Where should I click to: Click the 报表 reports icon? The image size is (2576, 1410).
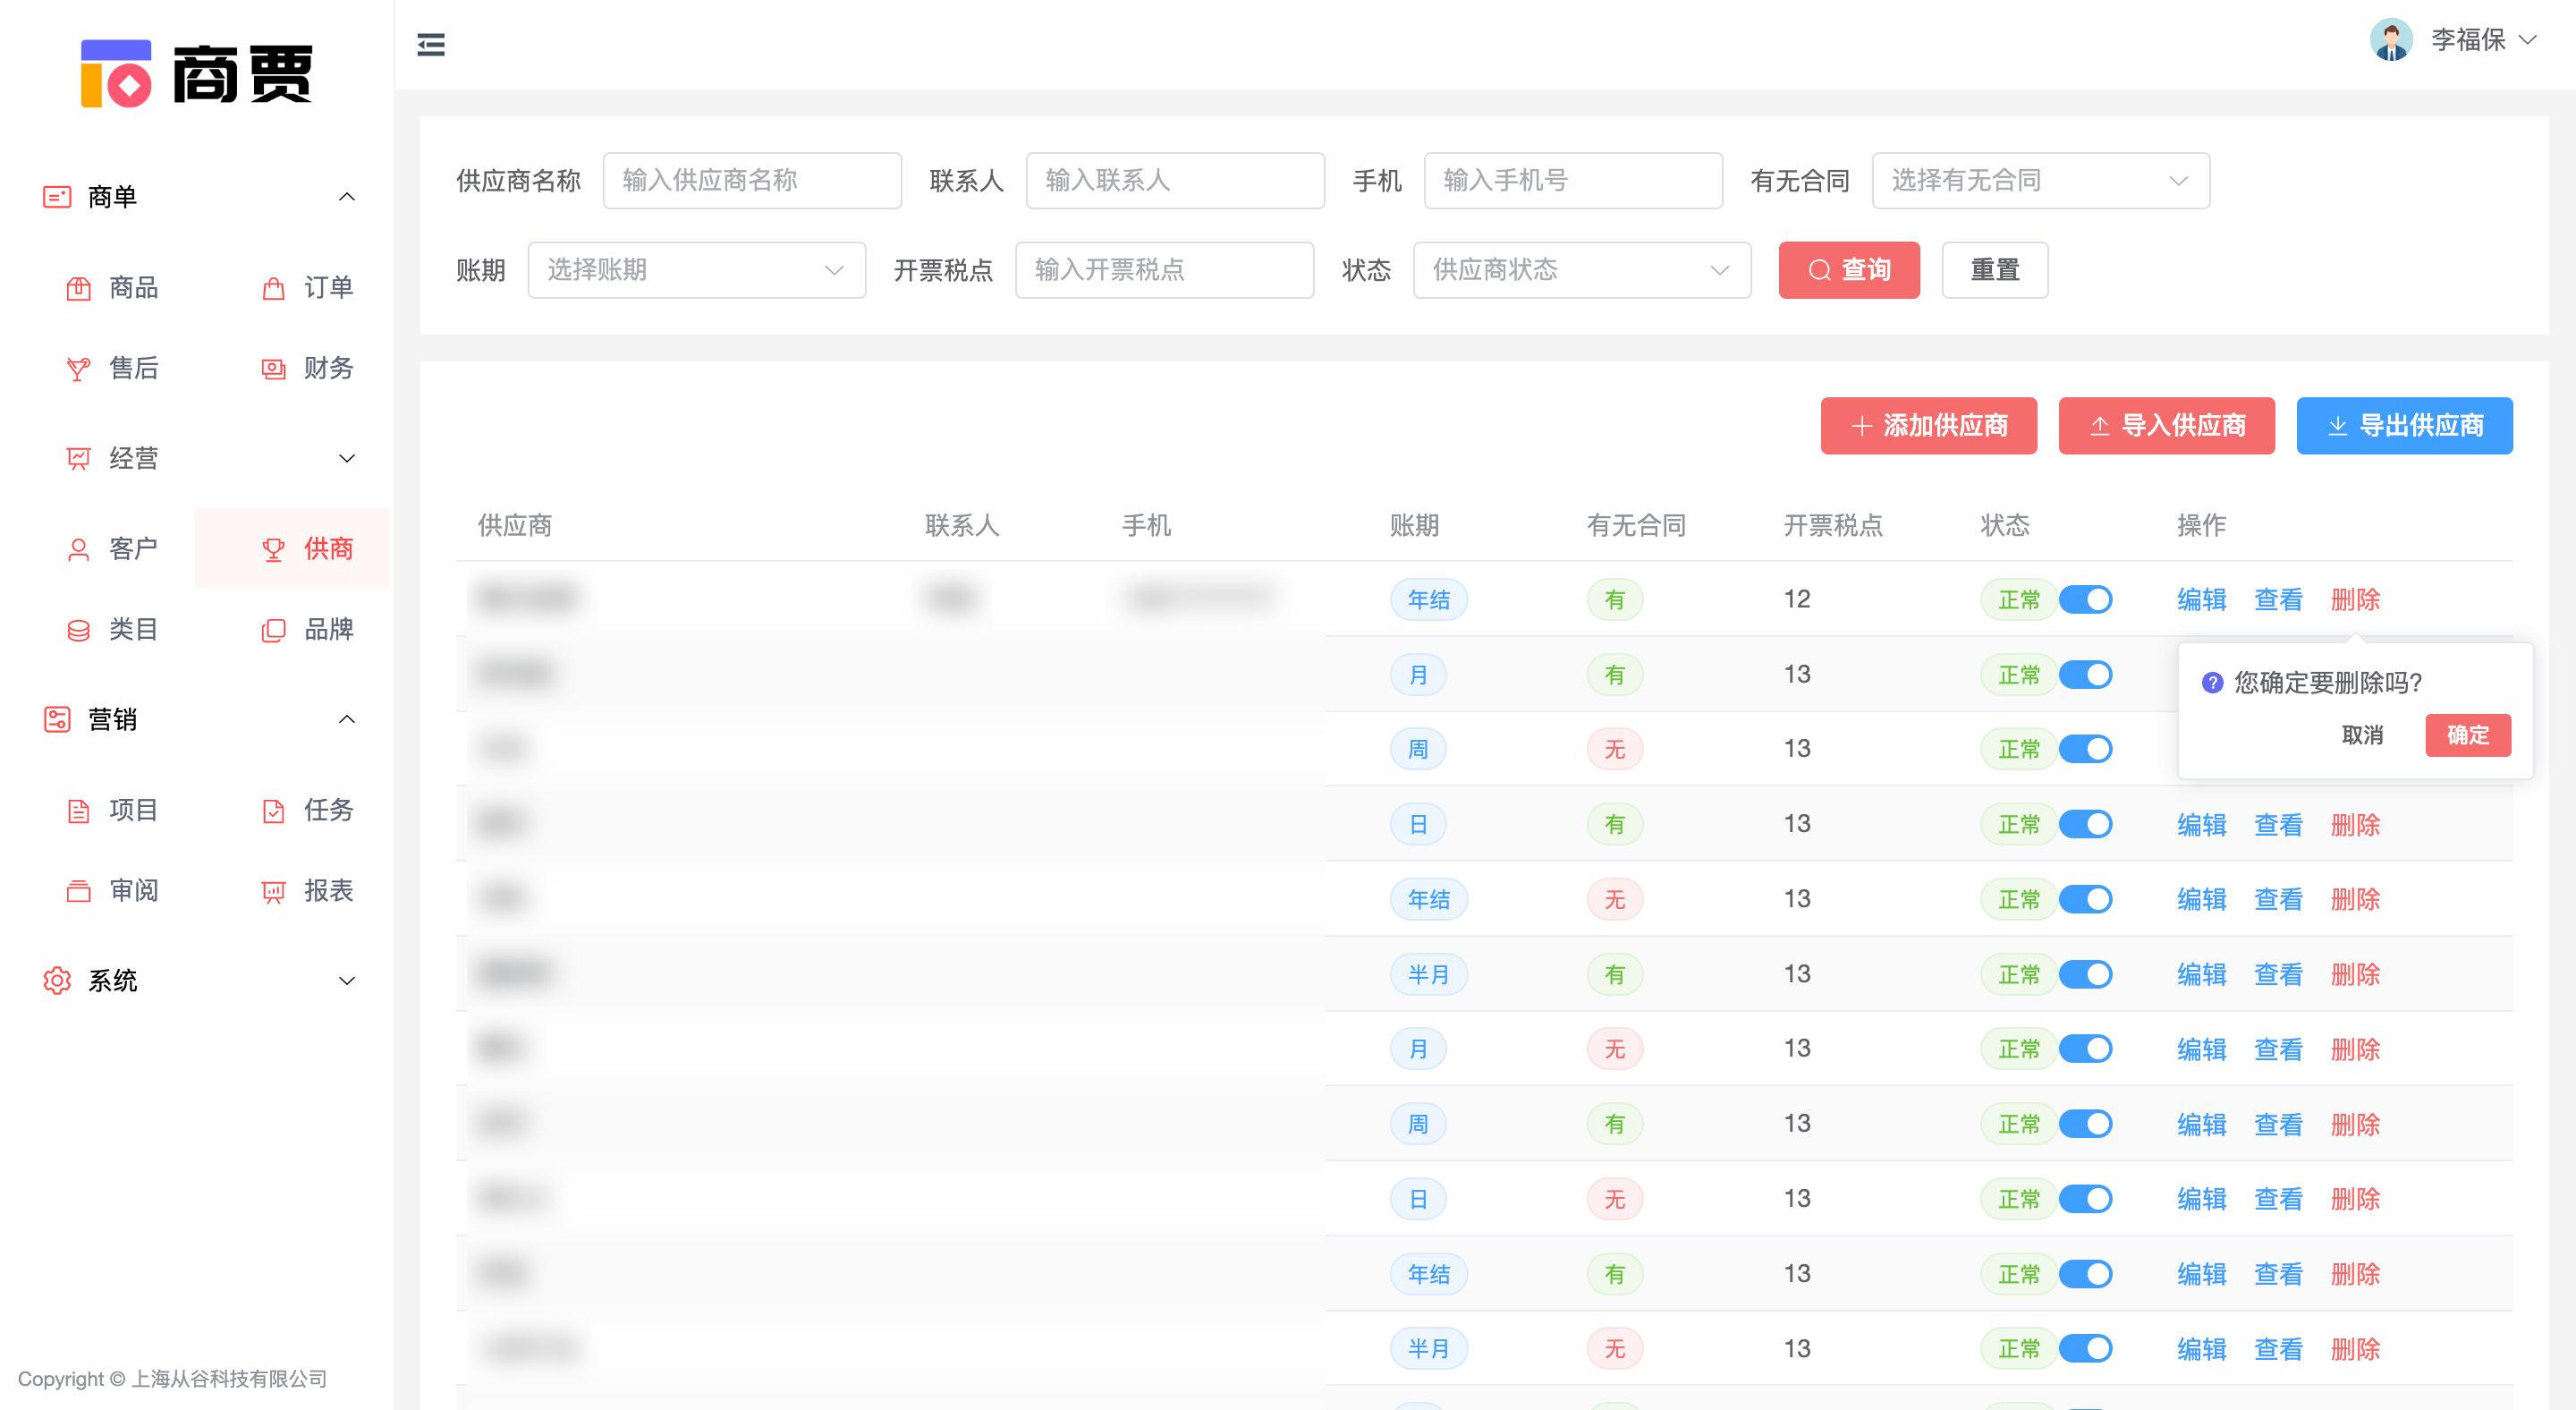tap(272, 890)
